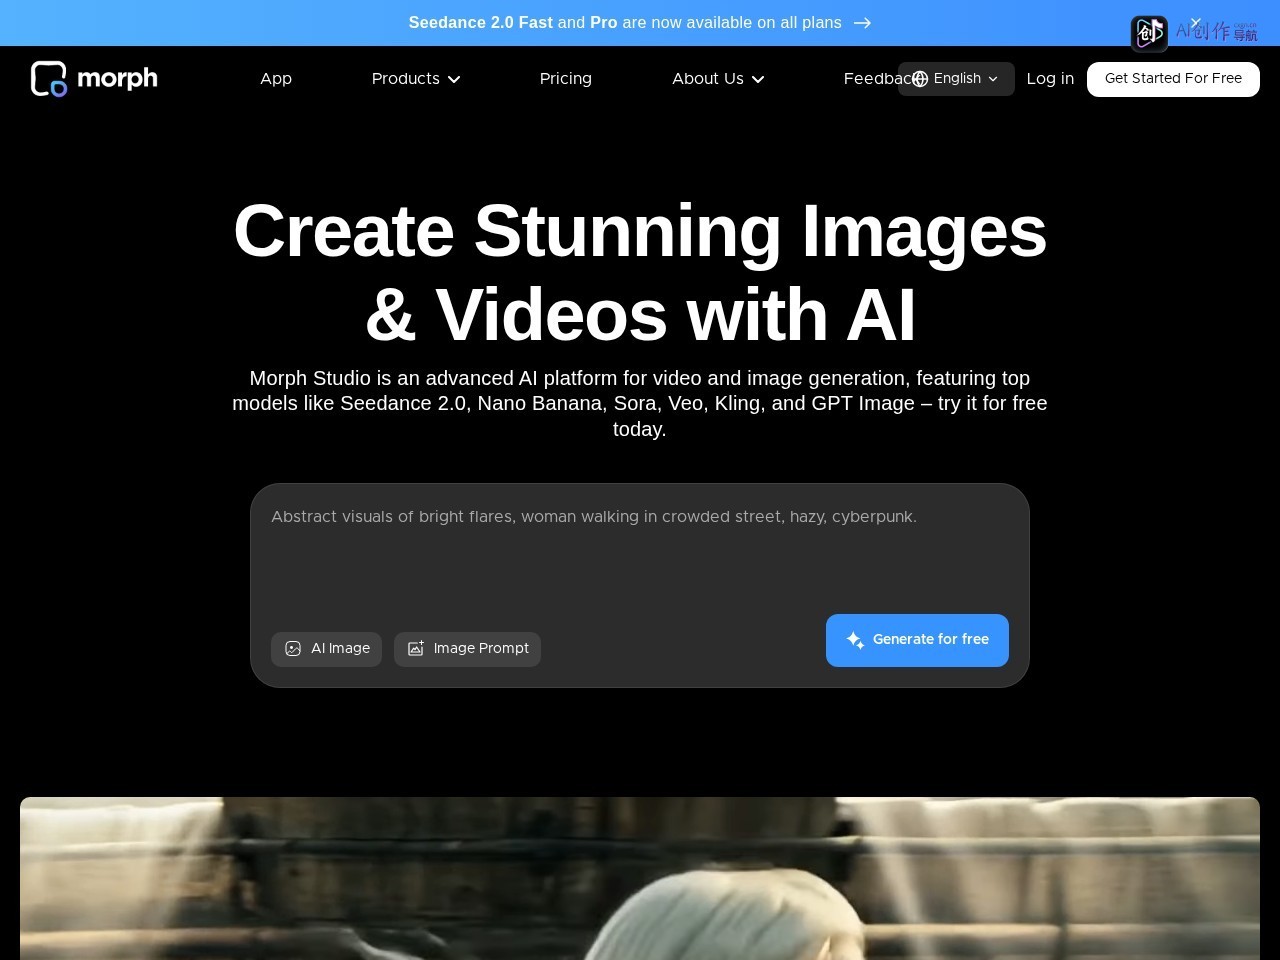
Task: Open the App page
Action: pyautogui.click(x=276, y=79)
